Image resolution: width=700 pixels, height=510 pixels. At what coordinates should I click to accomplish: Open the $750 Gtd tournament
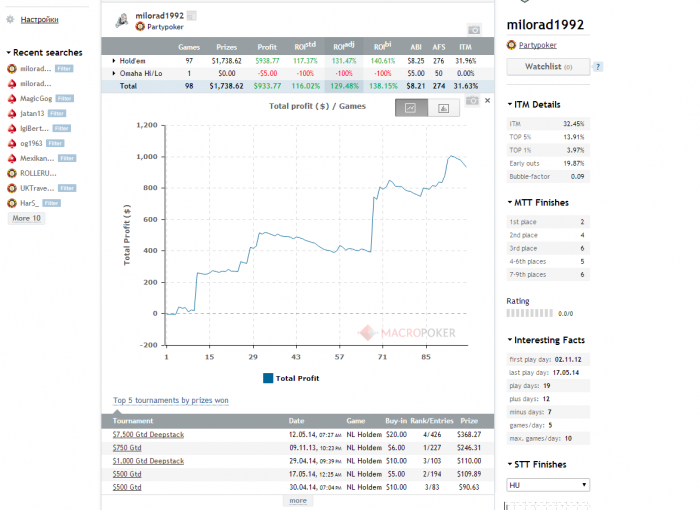127,447
